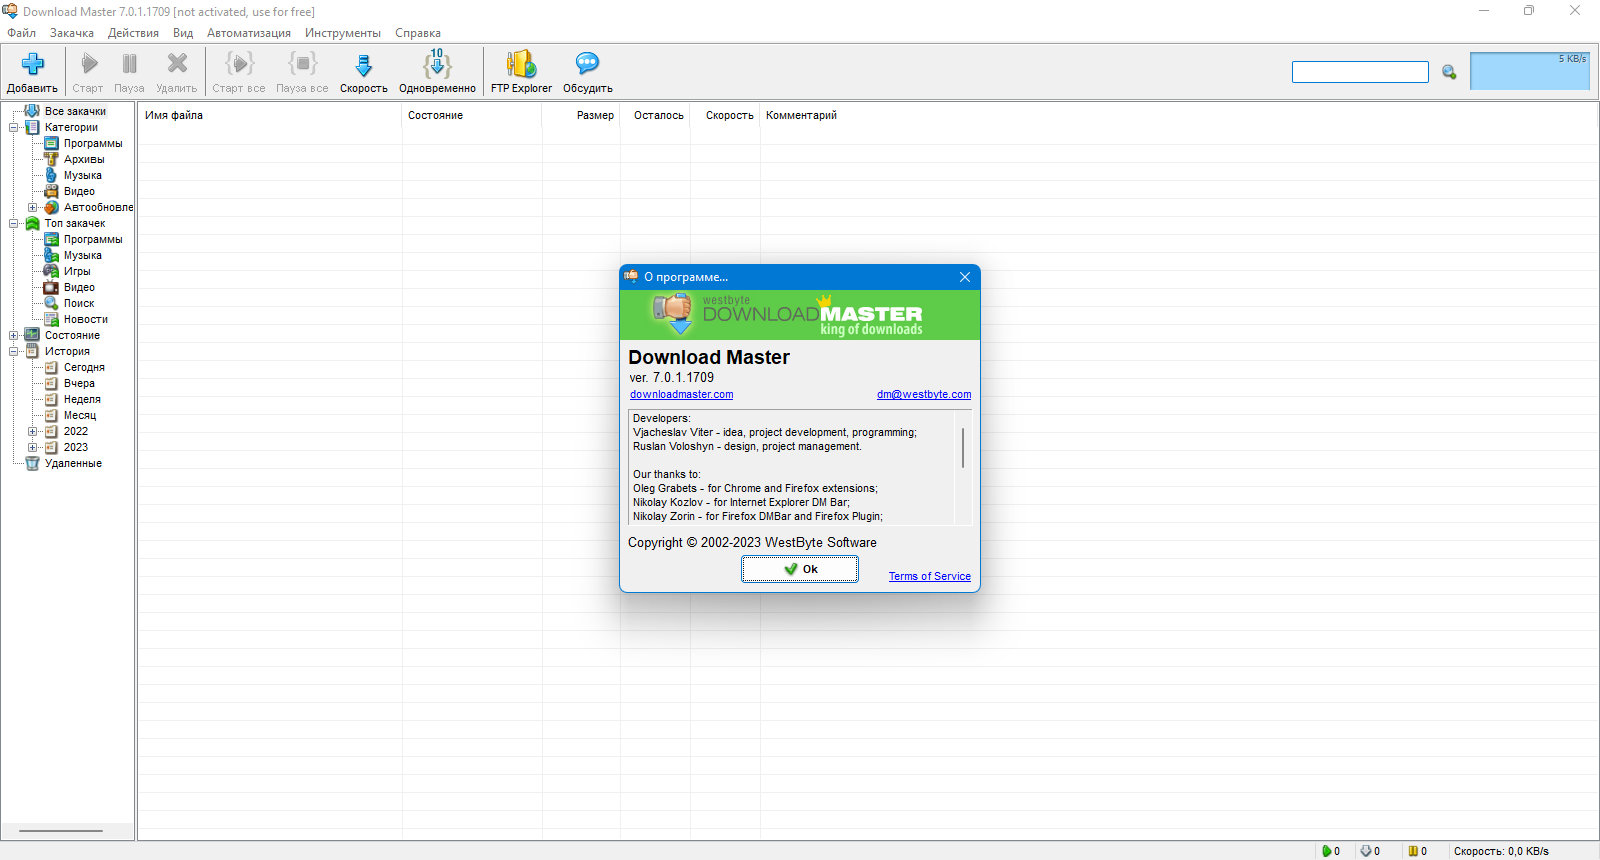Viewport: 1600px width, 860px height.
Task: Click the magnifier search icon beside the search box
Action: (1449, 72)
